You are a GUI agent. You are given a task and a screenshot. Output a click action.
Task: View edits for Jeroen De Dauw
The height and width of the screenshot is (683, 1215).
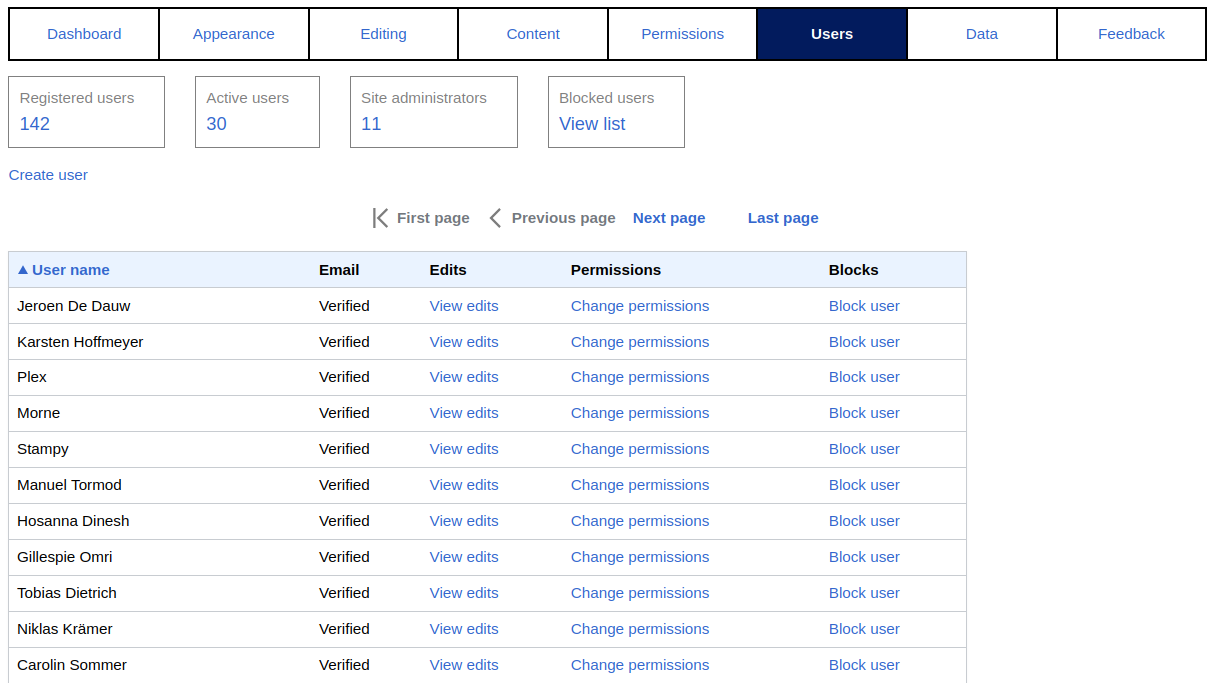click(463, 305)
